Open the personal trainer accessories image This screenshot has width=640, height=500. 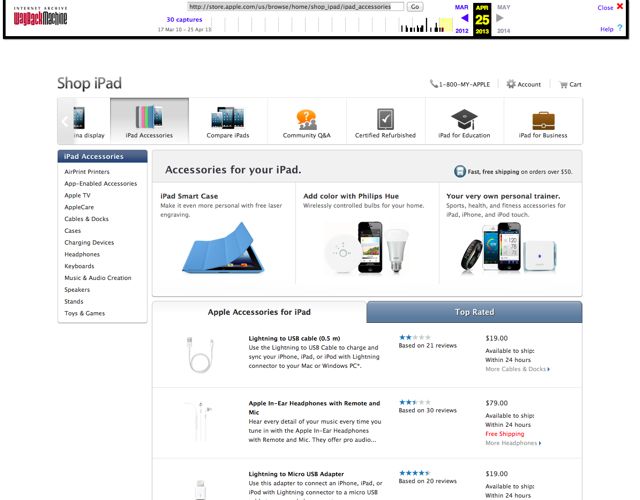509,247
